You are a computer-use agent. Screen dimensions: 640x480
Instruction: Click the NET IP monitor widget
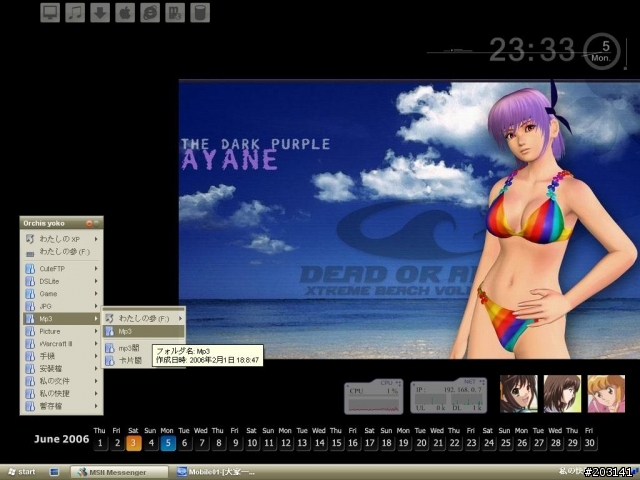449,396
